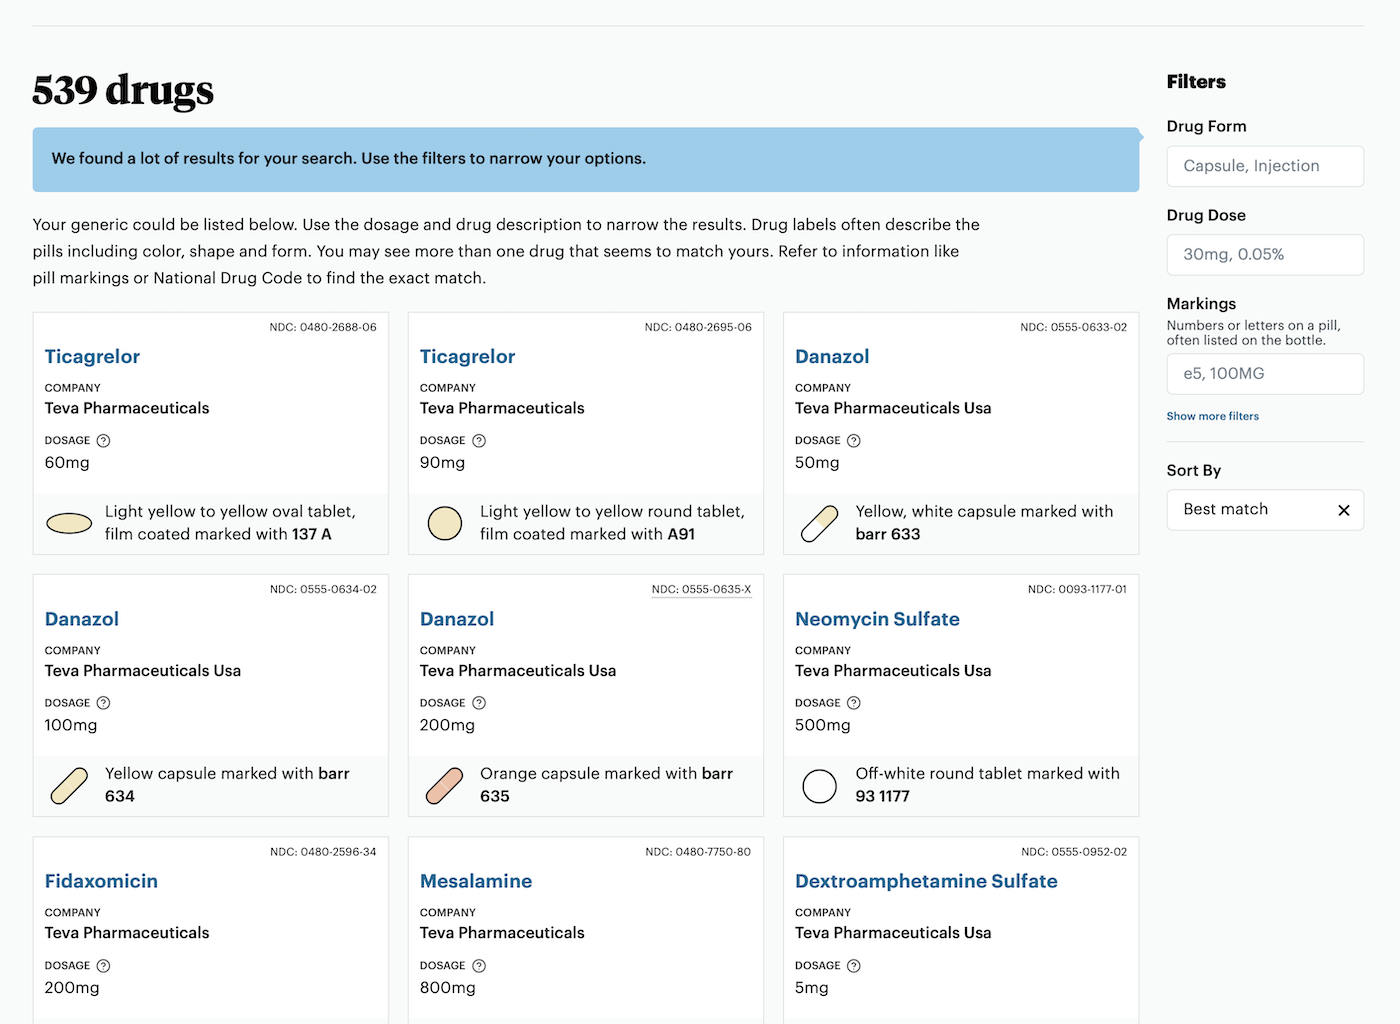
Task: Open the Dextroamphetamine Sulfate drug page
Action: (926, 881)
